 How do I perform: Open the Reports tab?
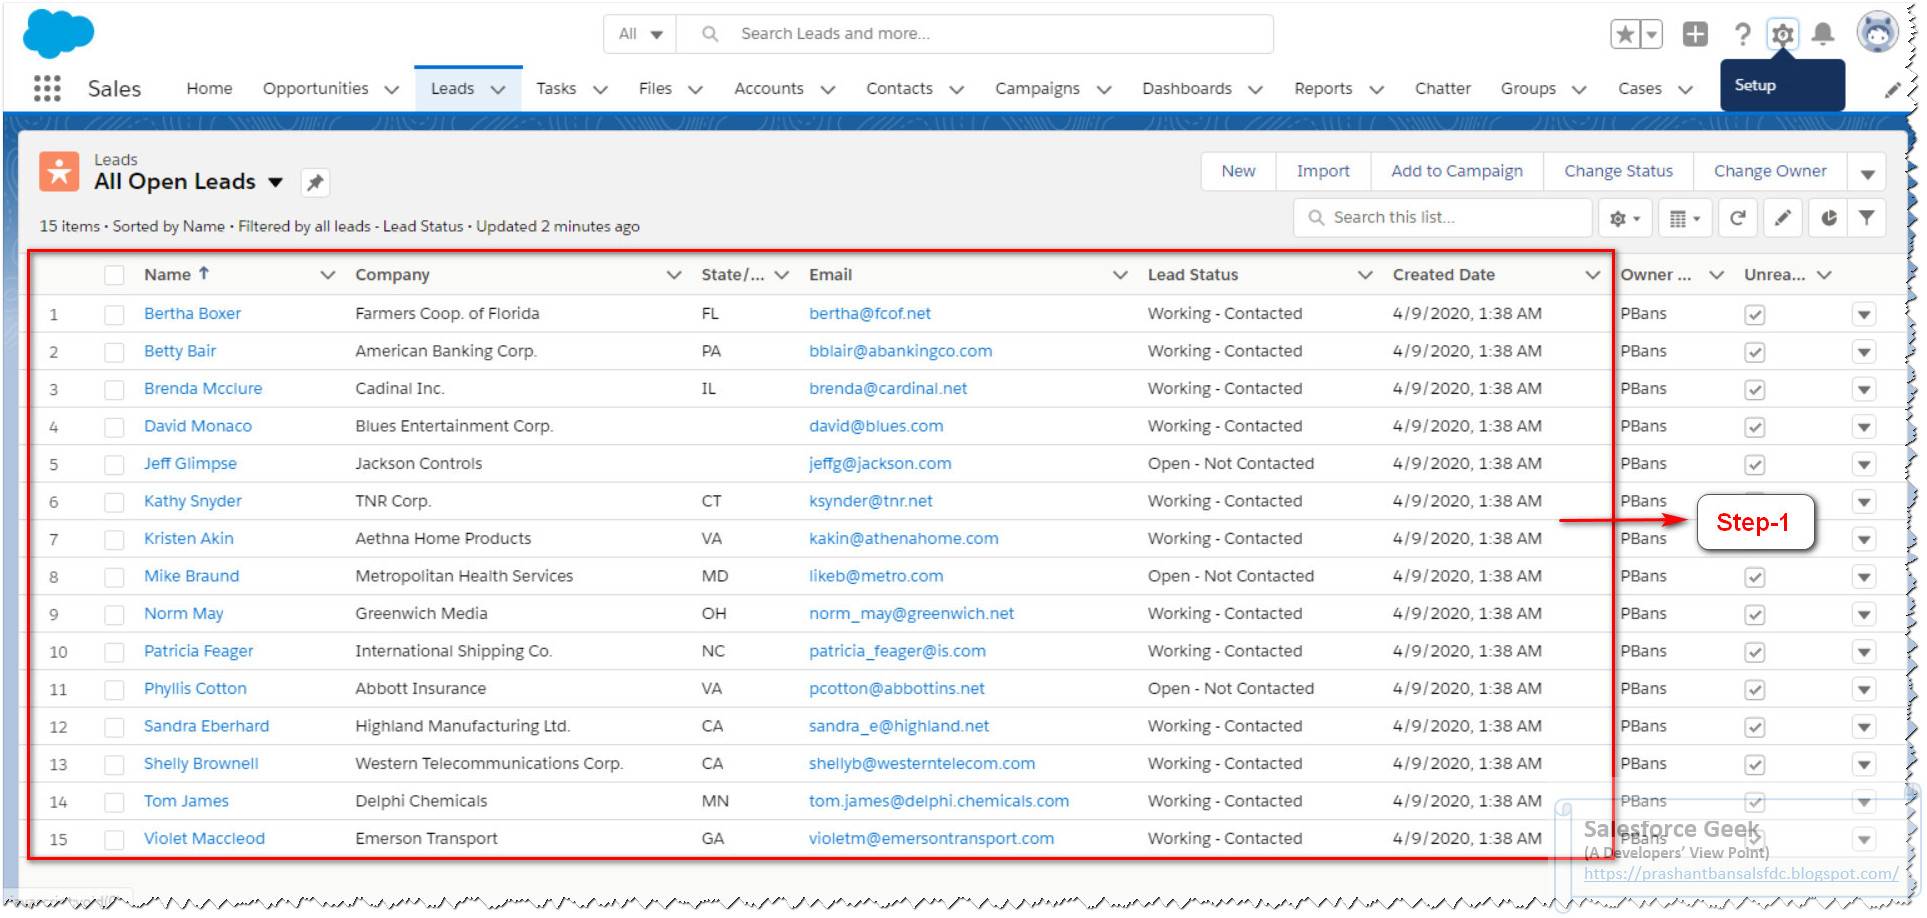pyautogui.click(x=1323, y=88)
